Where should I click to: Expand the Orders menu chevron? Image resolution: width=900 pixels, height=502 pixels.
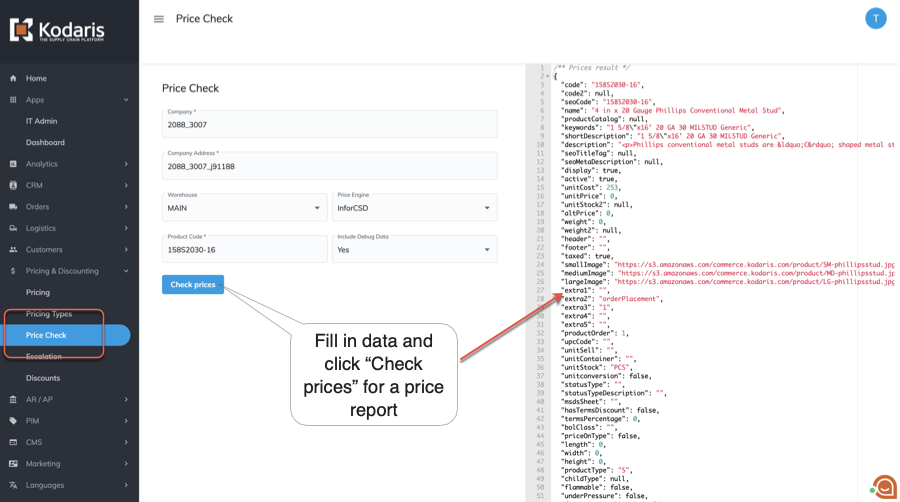pos(126,207)
